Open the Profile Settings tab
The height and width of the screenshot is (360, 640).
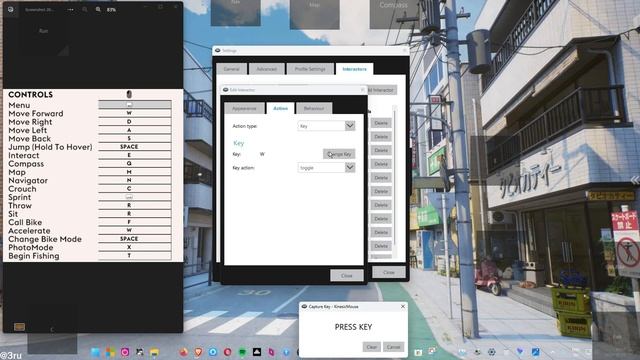point(310,69)
